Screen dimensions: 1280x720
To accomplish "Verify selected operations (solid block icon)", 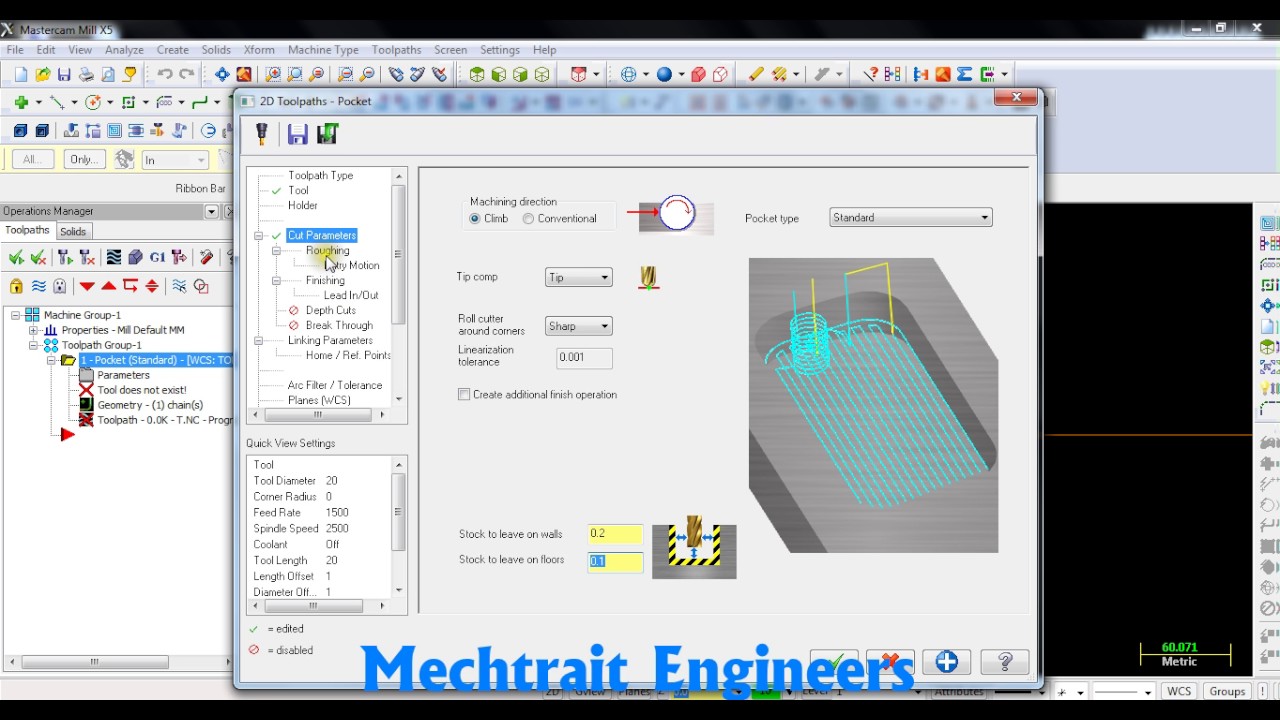I will point(135,258).
